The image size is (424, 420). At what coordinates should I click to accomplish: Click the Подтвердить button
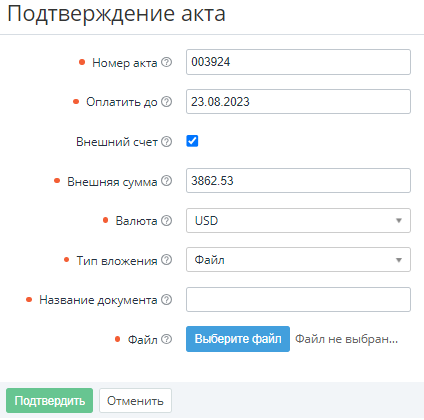pos(49,400)
